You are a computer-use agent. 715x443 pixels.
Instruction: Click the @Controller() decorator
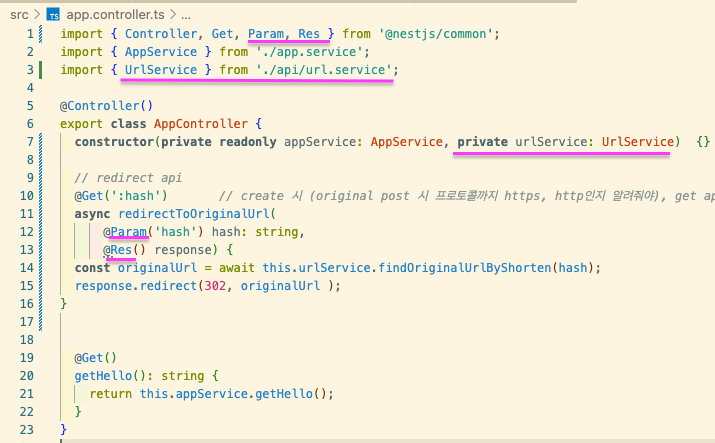[106, 106]
